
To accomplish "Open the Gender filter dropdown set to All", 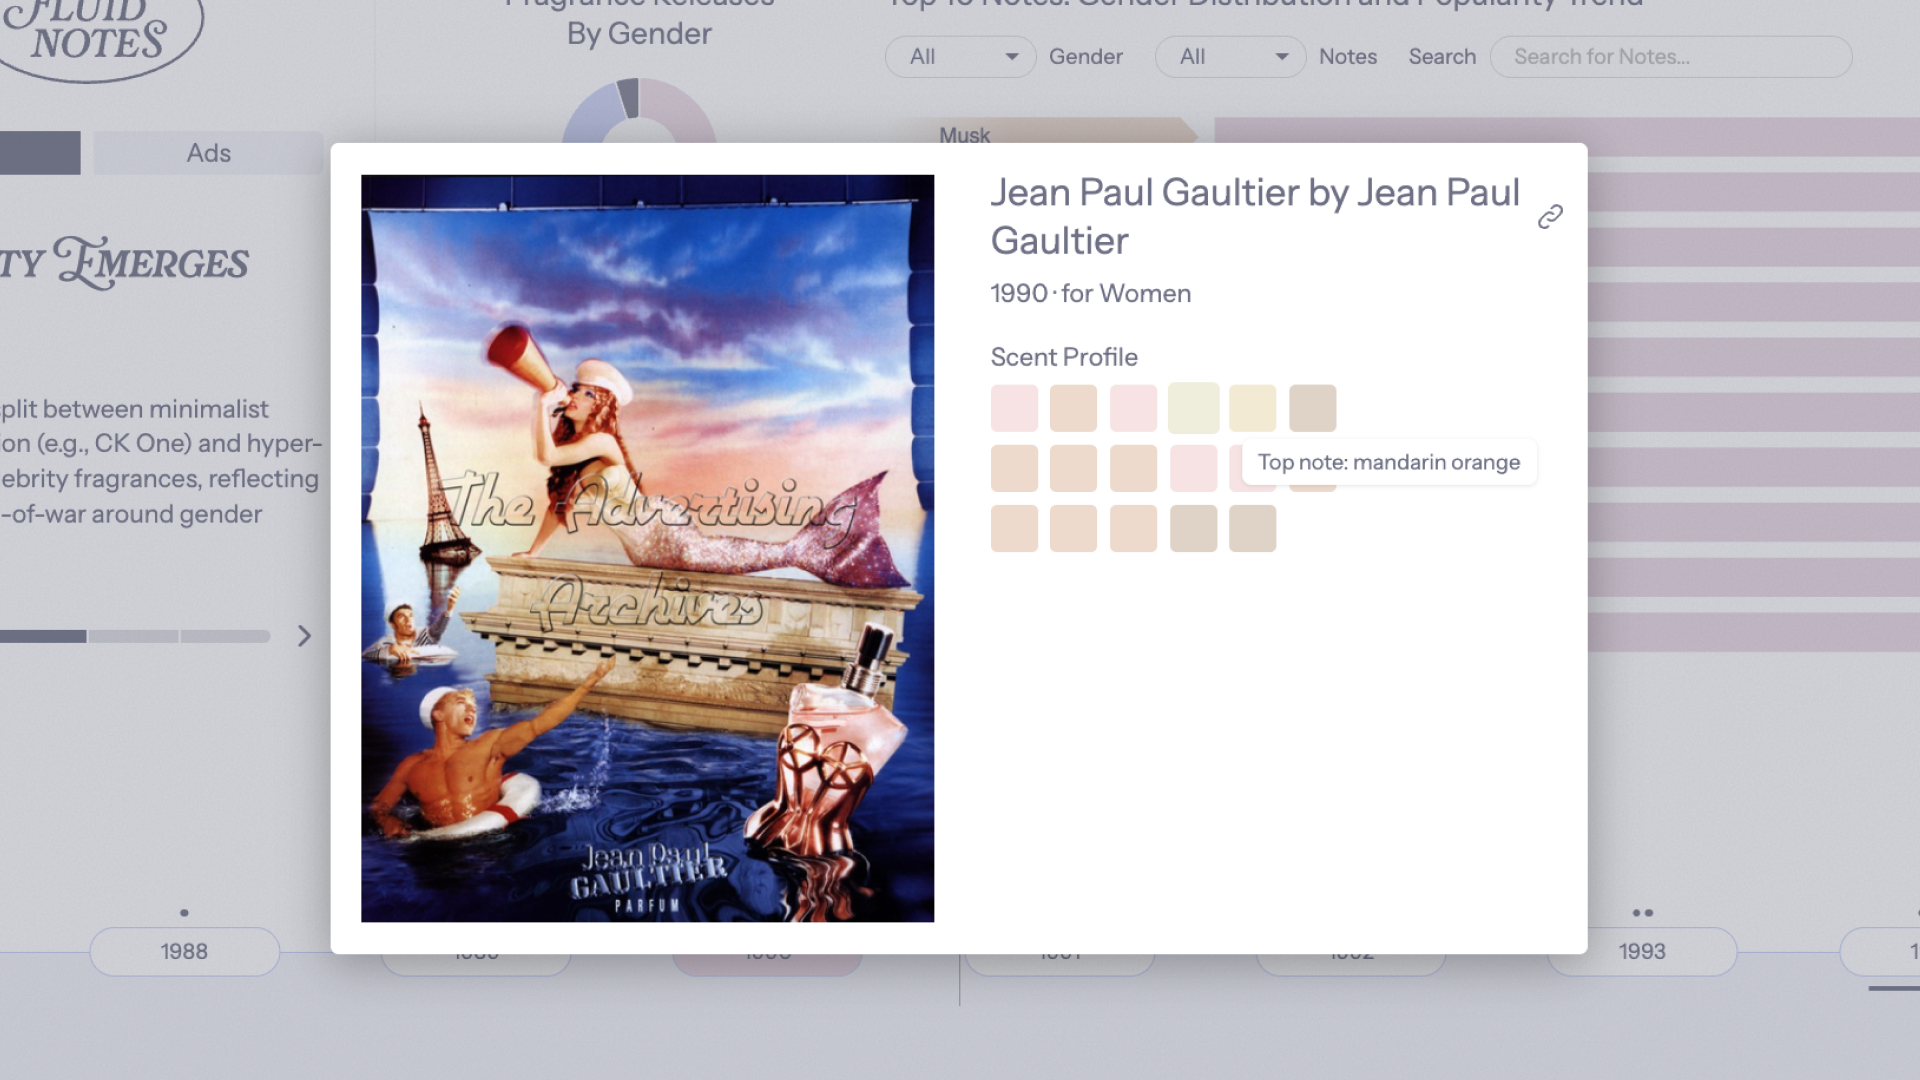I will click(x=960, y=57).
